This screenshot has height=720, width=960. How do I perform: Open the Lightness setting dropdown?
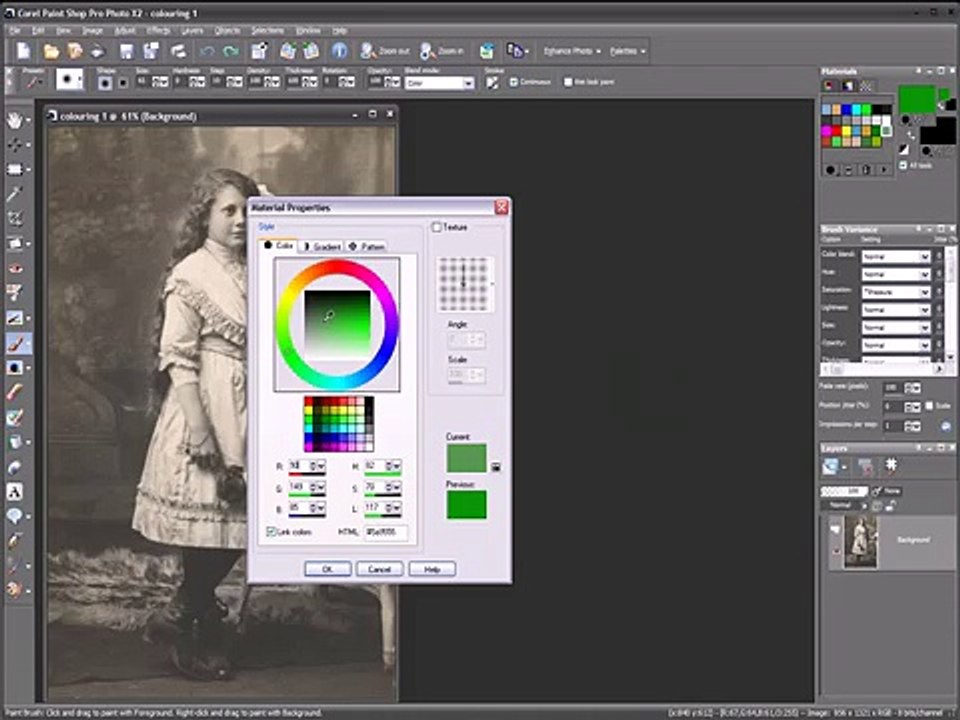(x=896, y=310)
